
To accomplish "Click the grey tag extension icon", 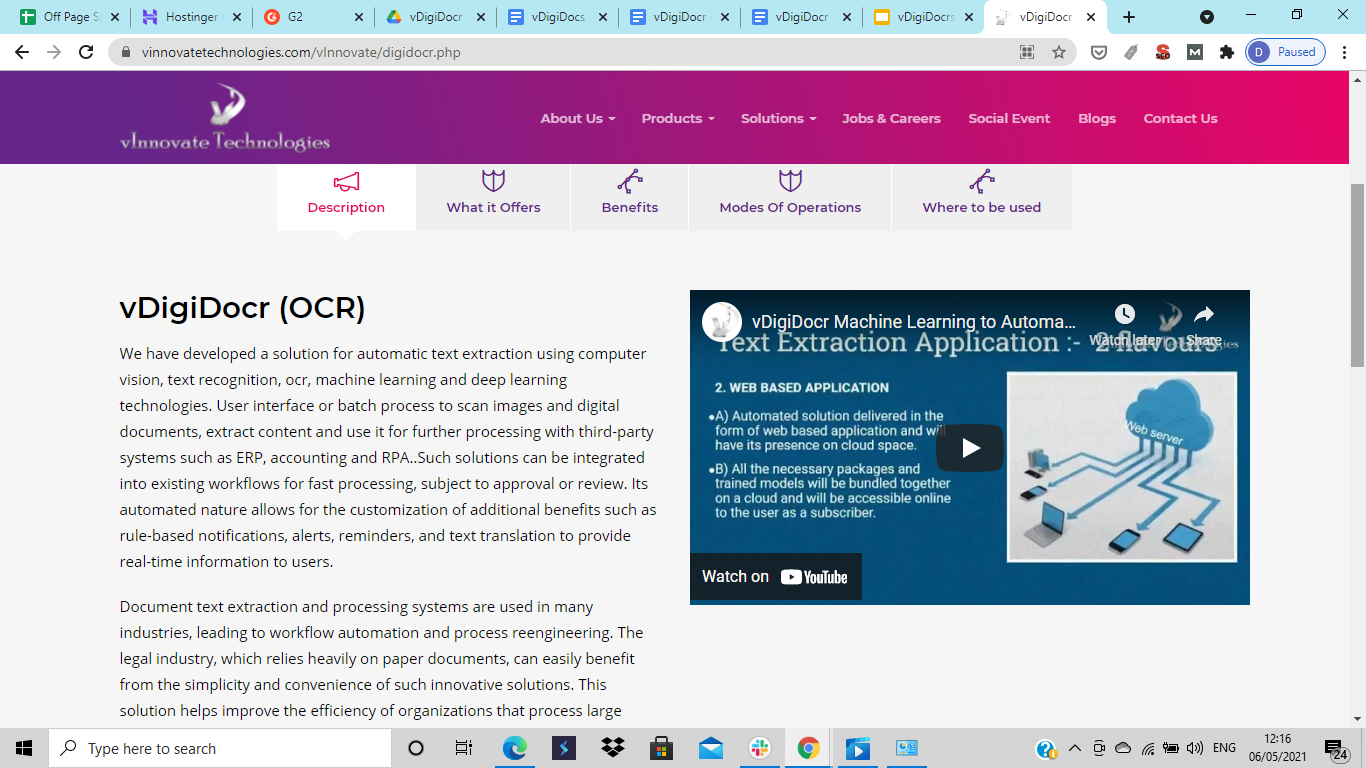I will click(x=1131, y=52).
